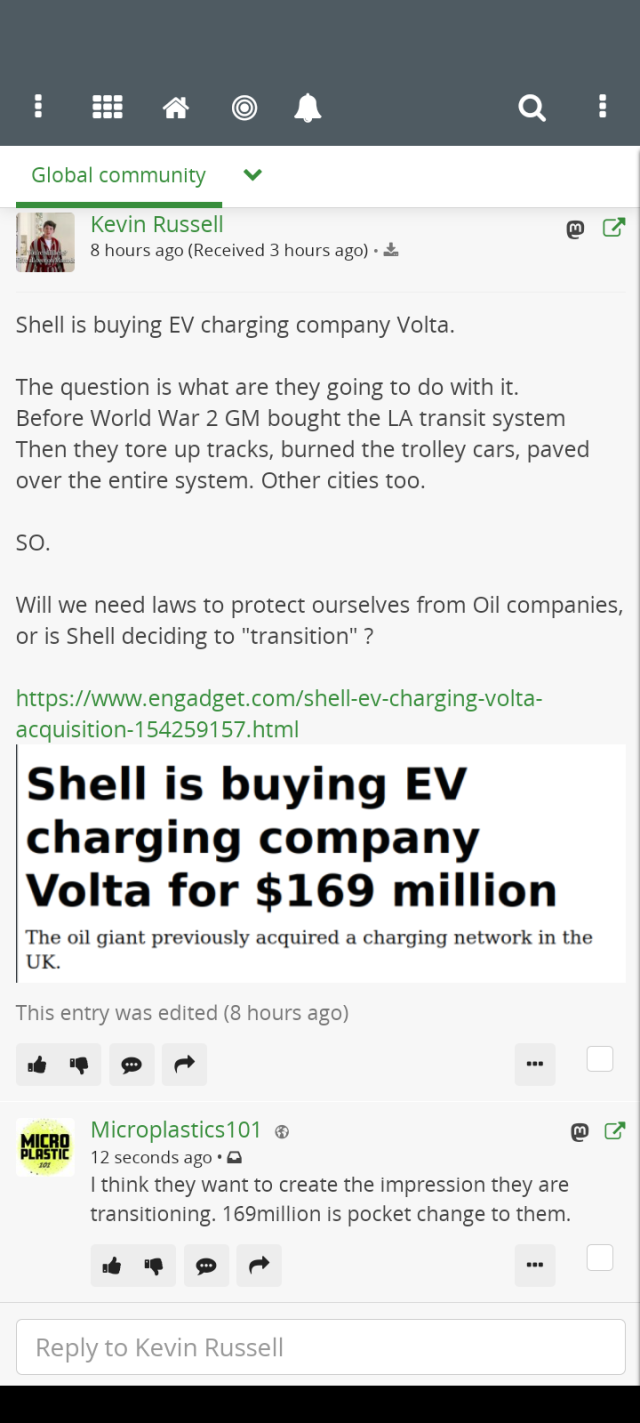The height and width of the screenshot is (1423, 640).
Task: Like Kevin Russell's post with thumbs up
Action: (38, 1065)
